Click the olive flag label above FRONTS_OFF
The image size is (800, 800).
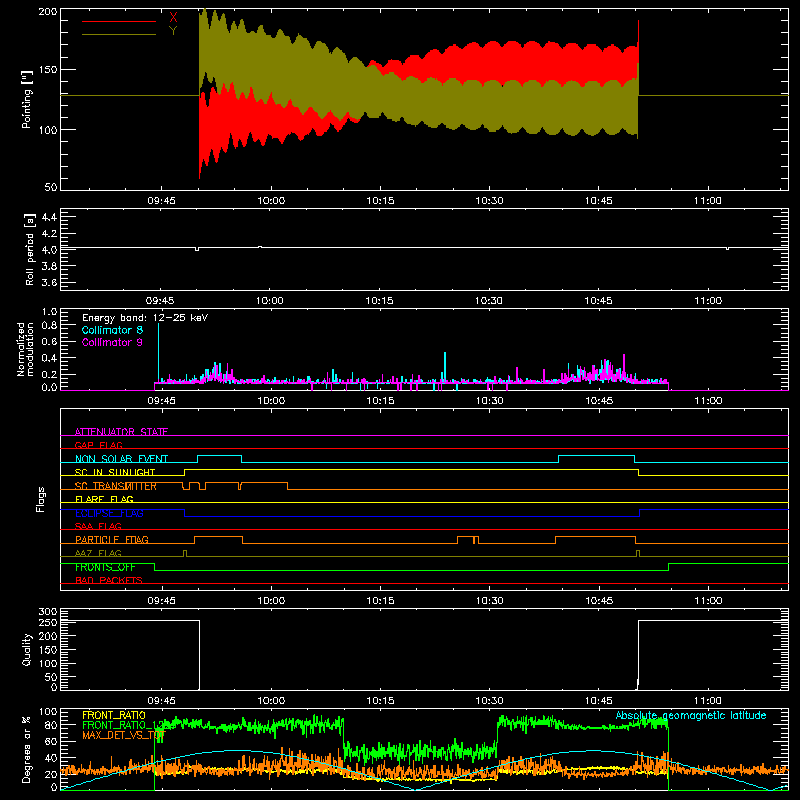click(x=98, y=553)
